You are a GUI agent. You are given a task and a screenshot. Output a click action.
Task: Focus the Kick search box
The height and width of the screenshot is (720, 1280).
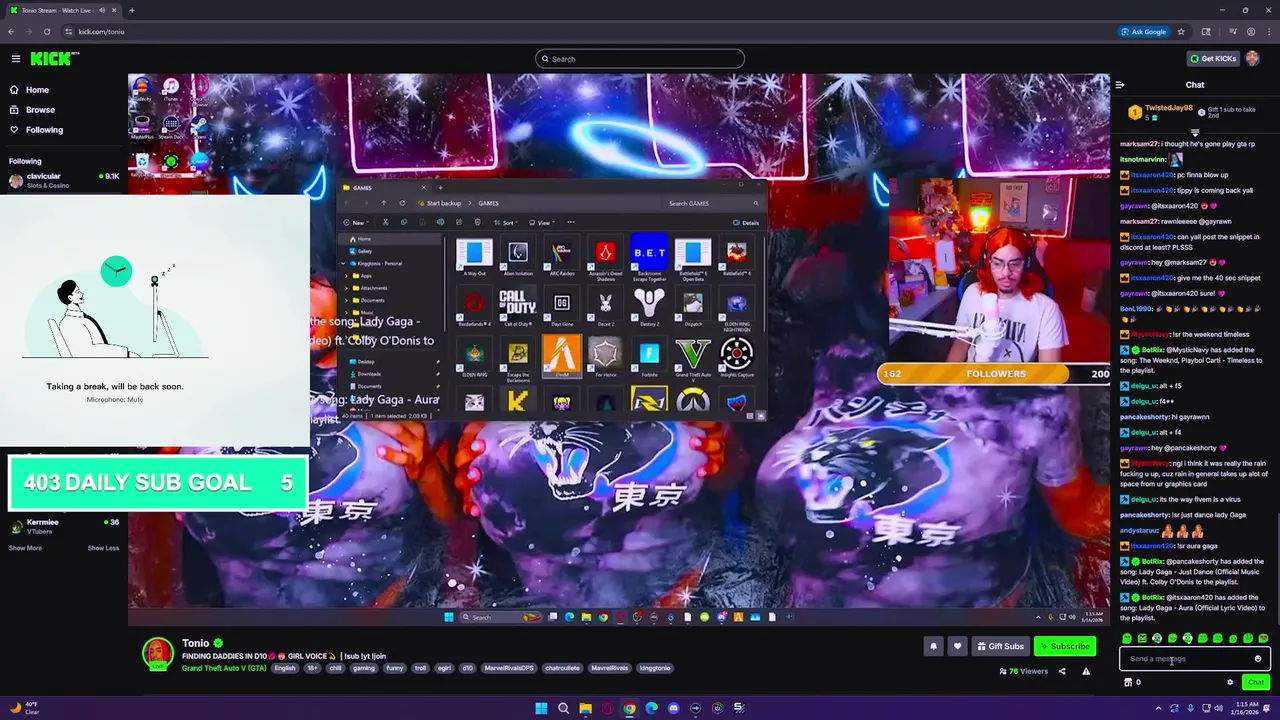pyautogui.click(x=640, y=59)
